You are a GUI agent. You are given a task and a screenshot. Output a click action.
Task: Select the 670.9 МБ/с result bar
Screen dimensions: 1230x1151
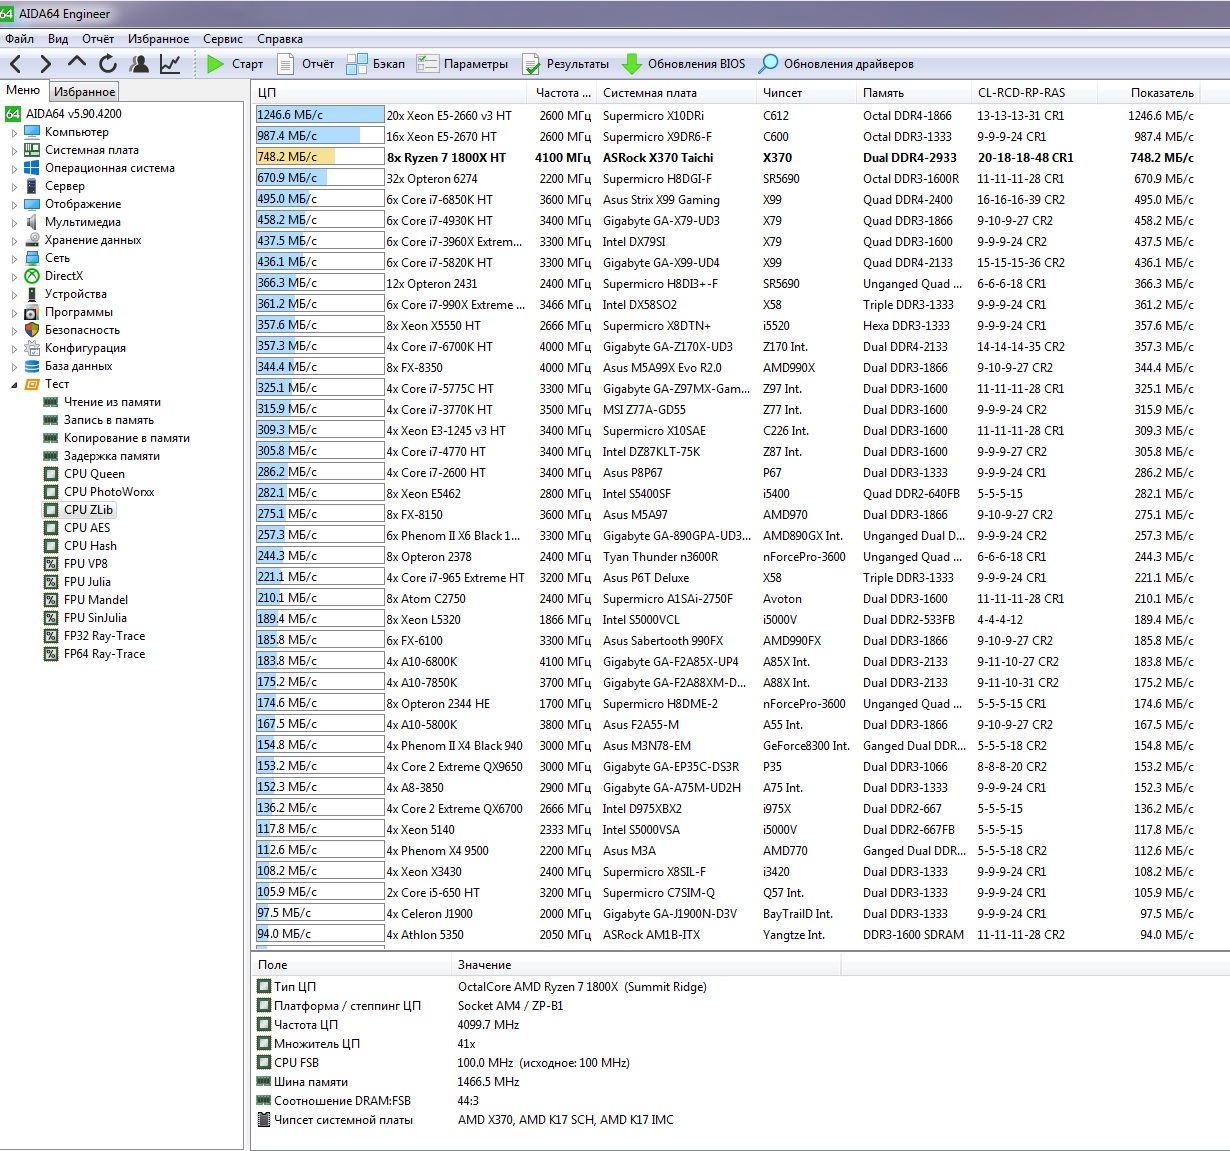tap(320, 178)
